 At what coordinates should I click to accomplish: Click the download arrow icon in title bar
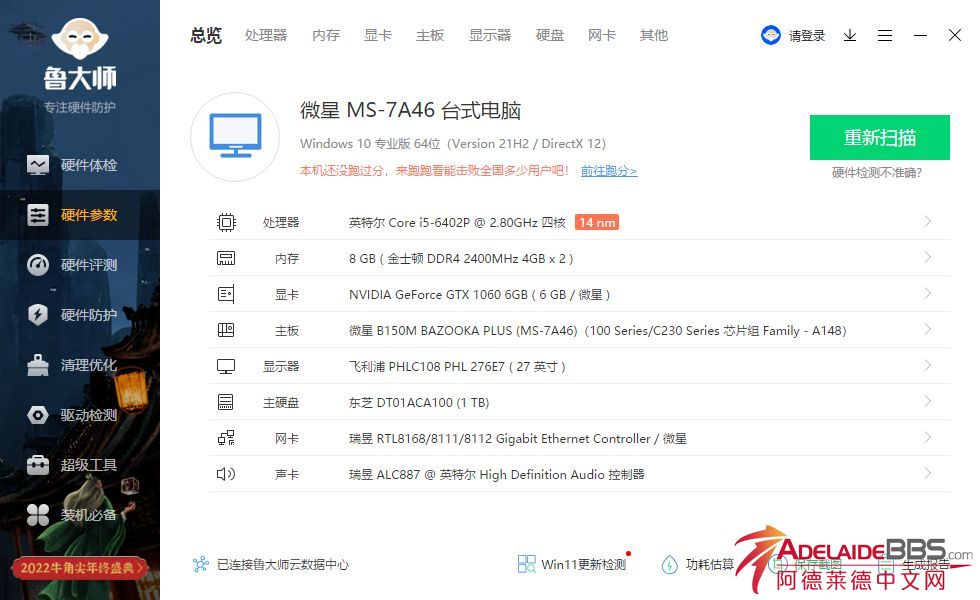click(x=850, y=35)
